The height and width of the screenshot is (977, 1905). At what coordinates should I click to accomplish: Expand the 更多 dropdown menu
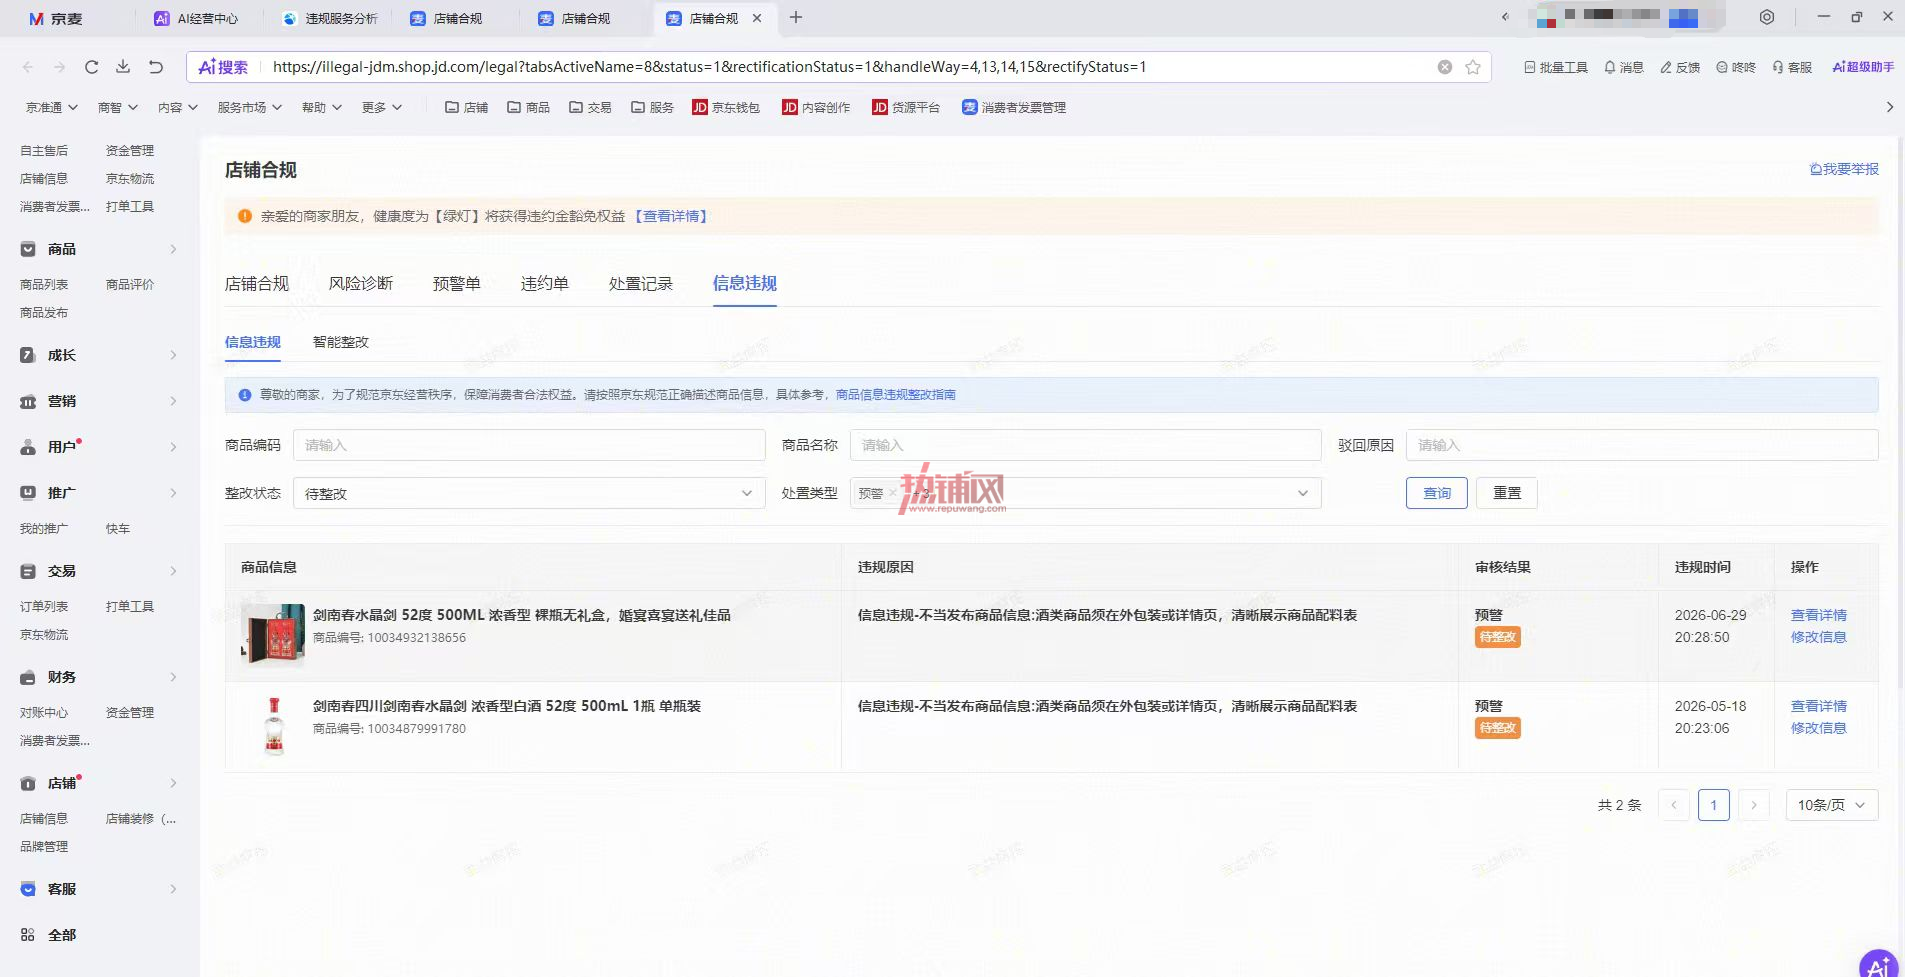point(382,107)
